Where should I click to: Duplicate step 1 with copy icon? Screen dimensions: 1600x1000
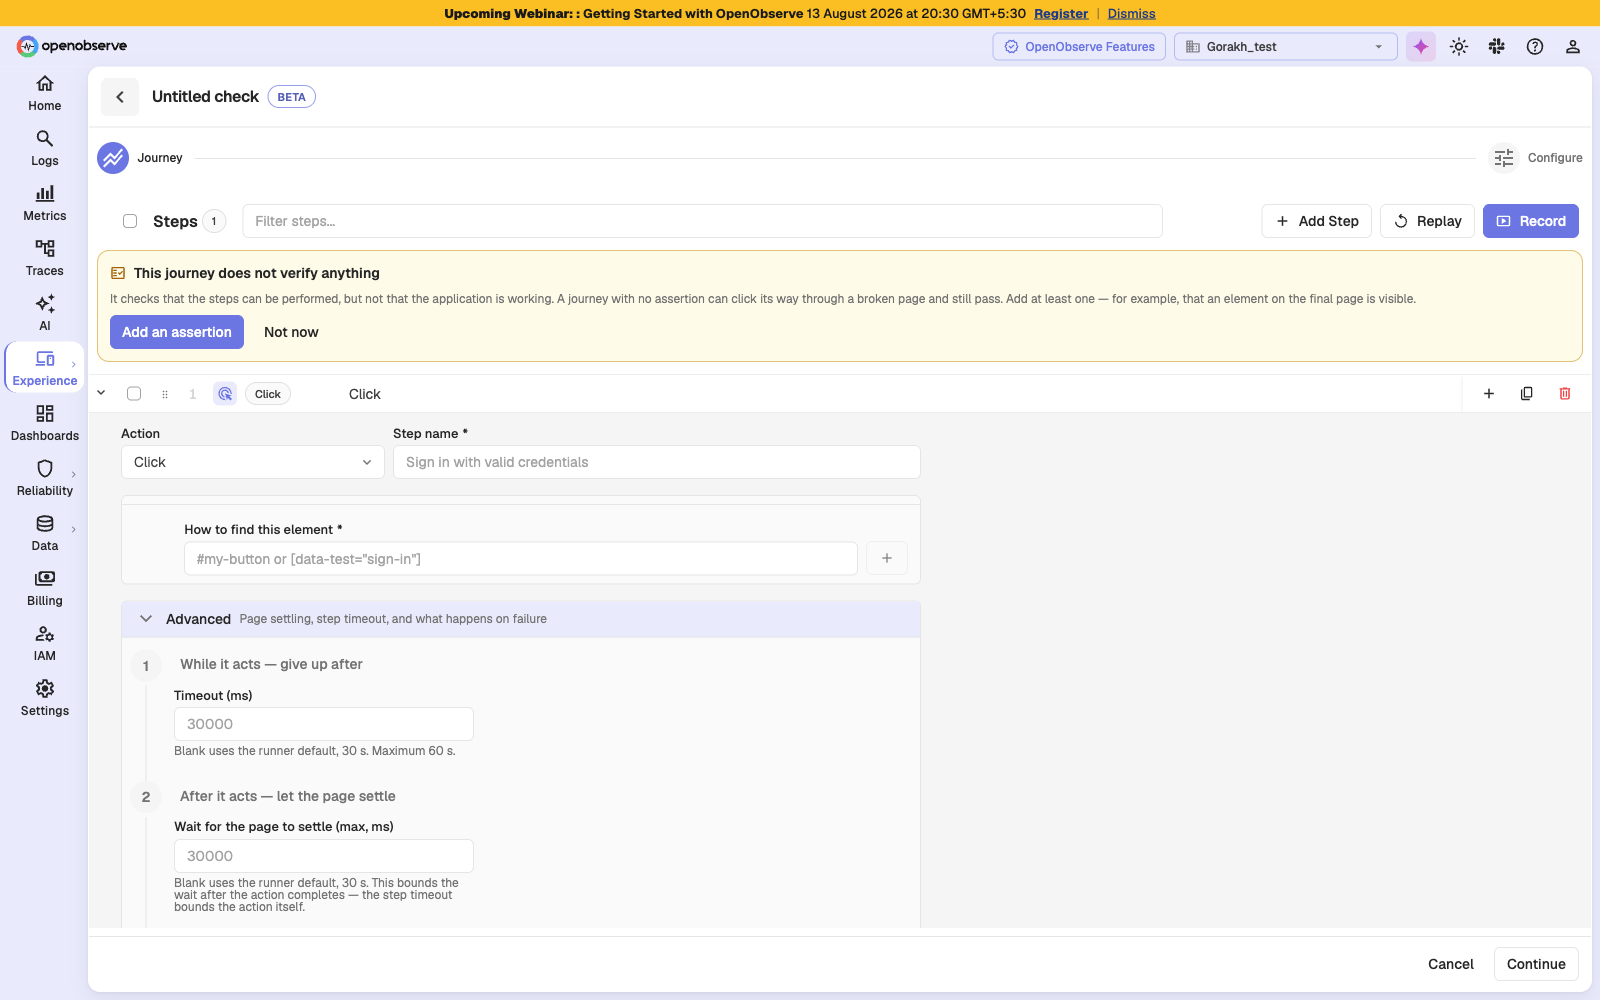click(x=1527, y=394)
